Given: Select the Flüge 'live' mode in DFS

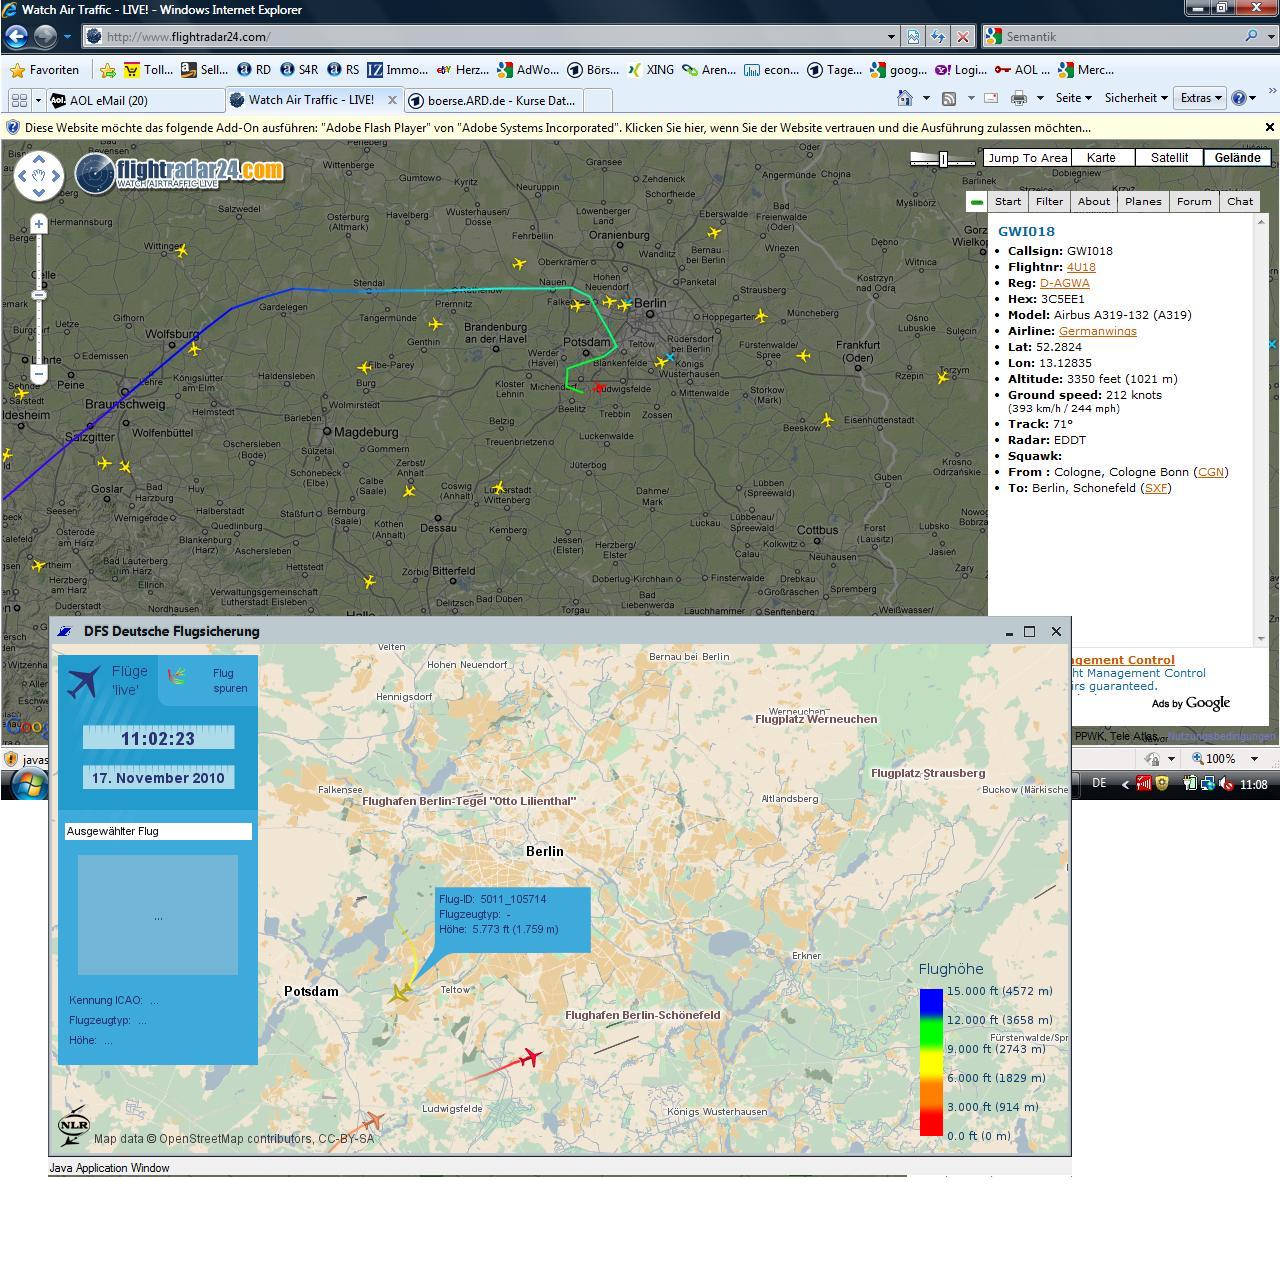Looking at the screenshot, I should pos(108,681).
